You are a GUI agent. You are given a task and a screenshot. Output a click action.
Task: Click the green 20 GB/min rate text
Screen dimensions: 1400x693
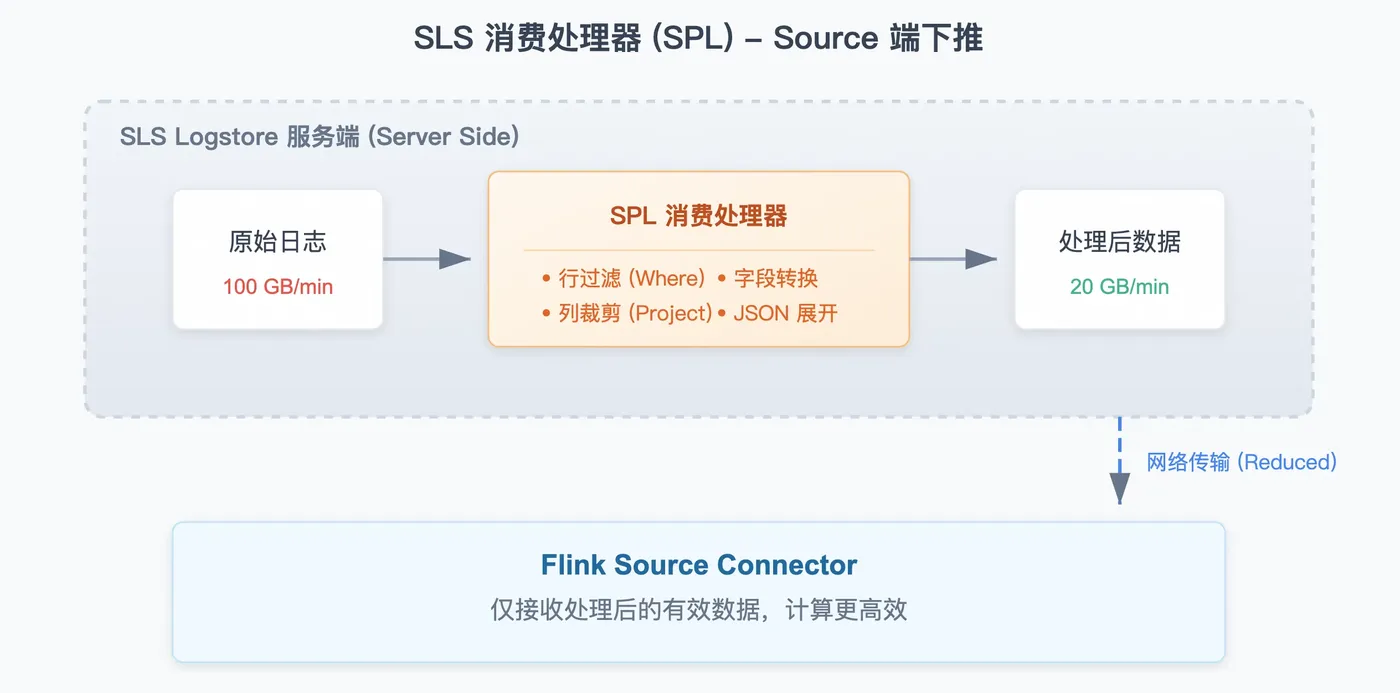coord(1119,287)
